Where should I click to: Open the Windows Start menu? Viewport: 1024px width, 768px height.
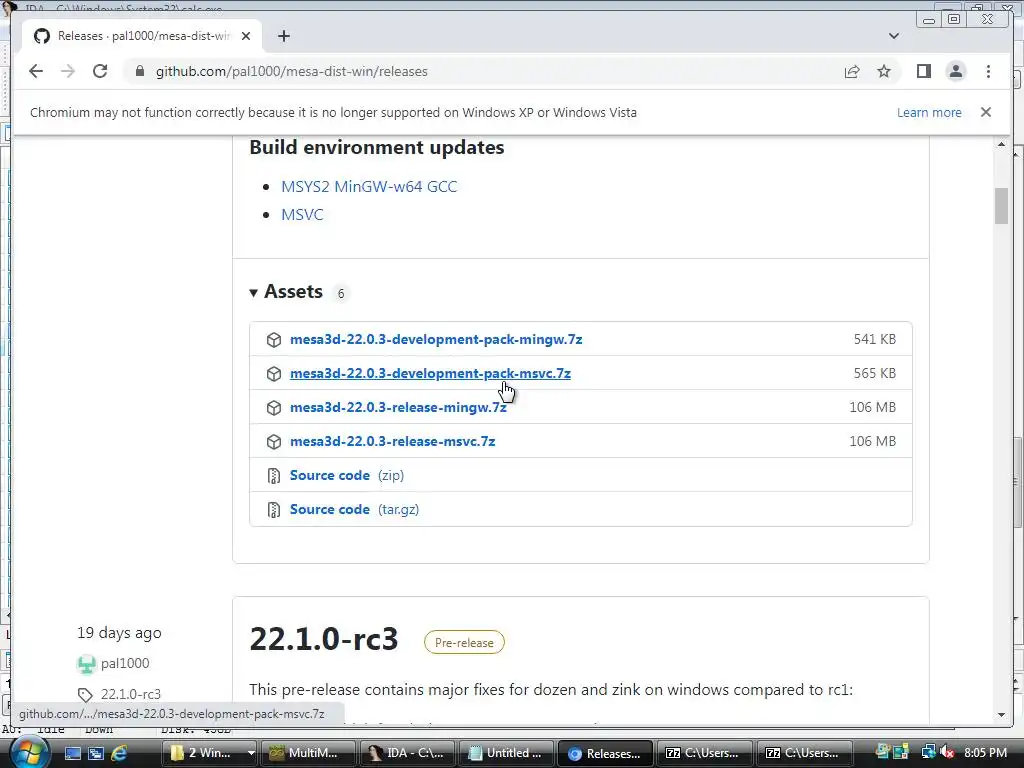[28, 752]
